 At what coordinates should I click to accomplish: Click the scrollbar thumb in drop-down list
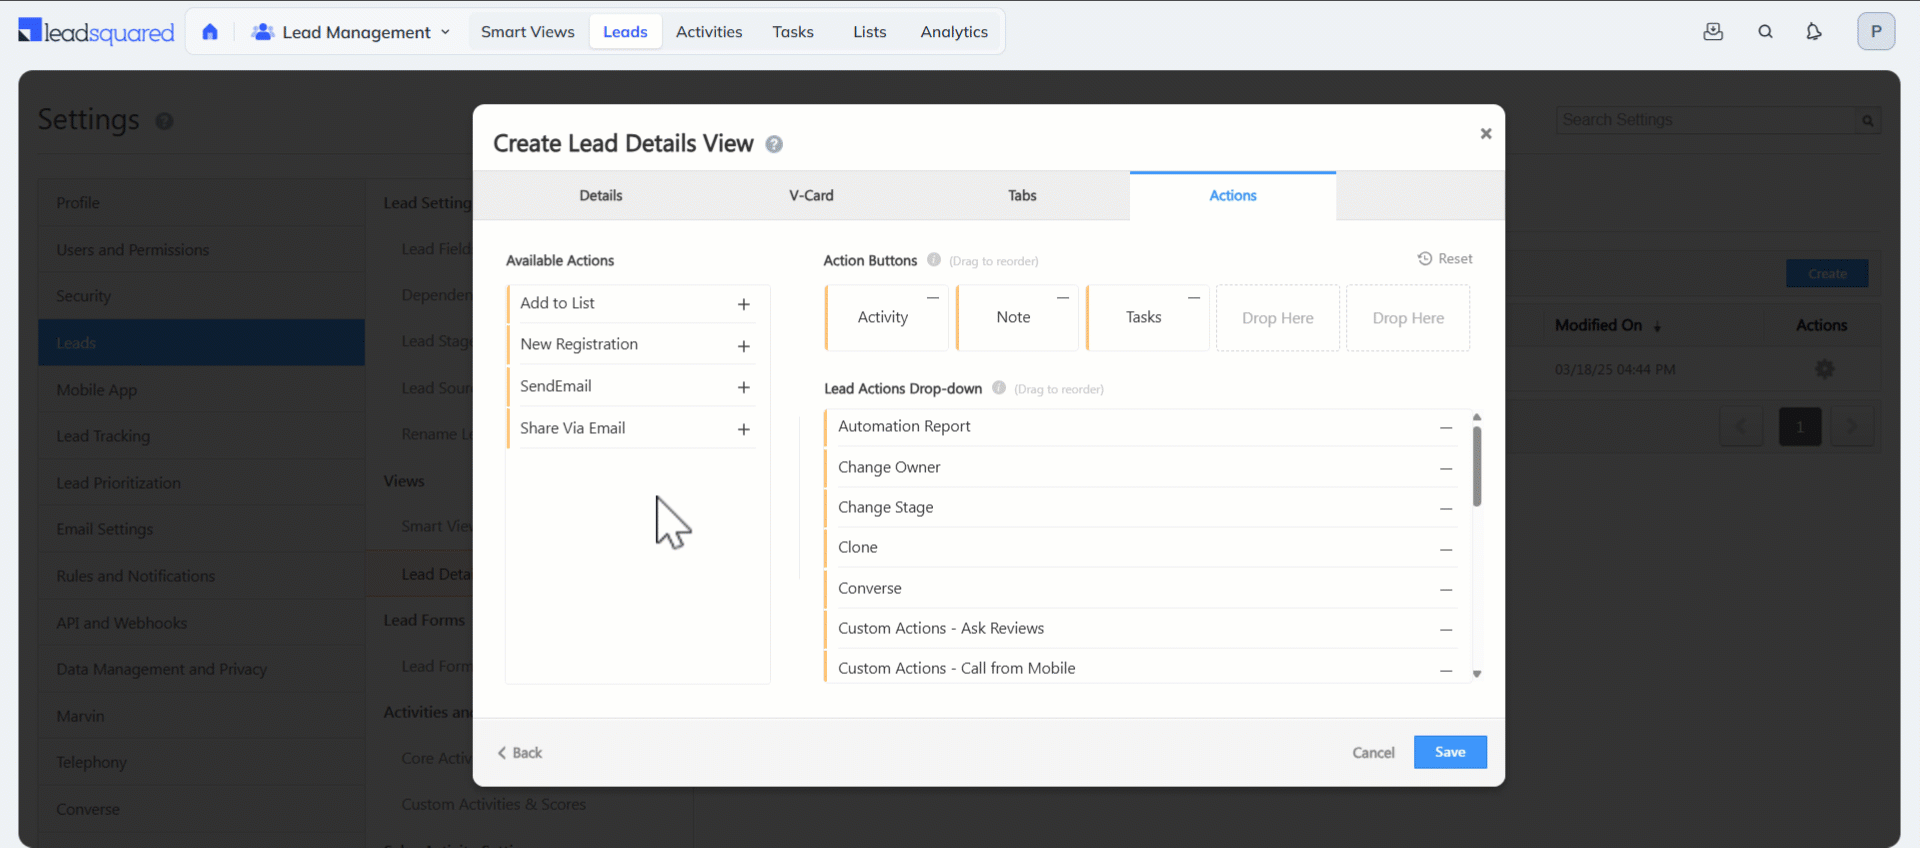(1477, 466)
